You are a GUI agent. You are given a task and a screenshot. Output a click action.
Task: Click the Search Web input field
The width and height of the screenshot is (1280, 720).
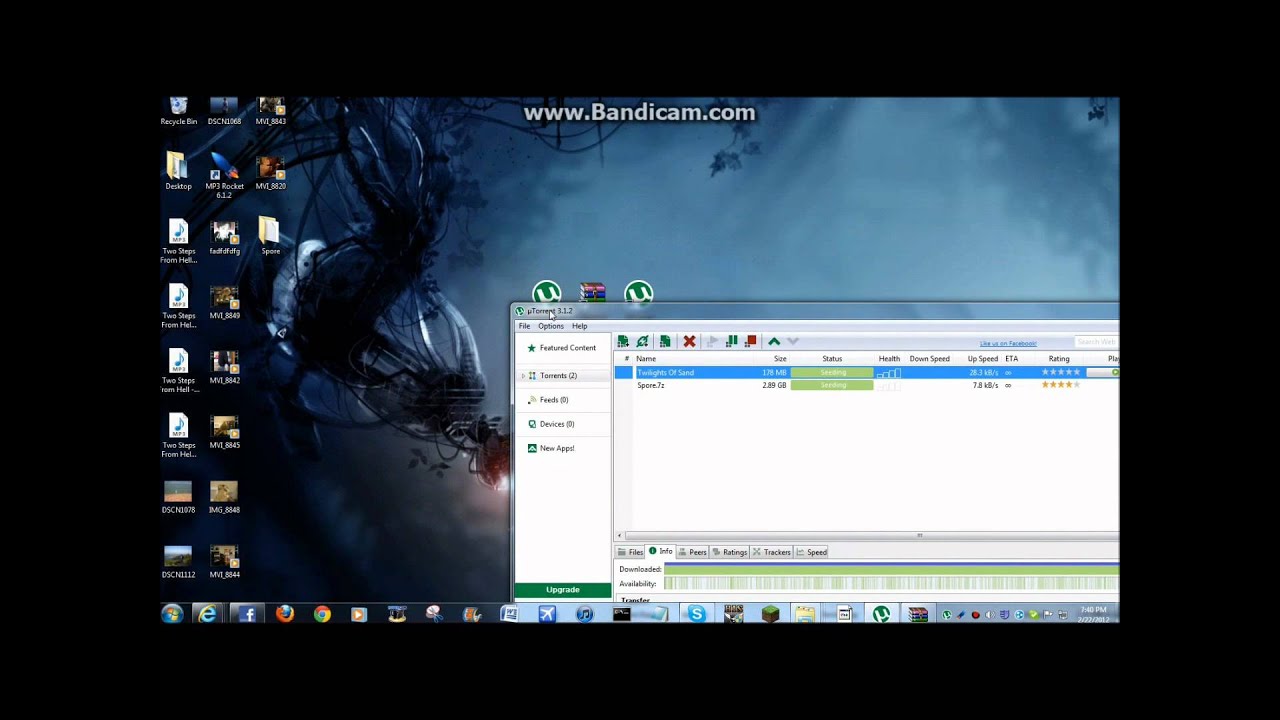coord(1096,342)
